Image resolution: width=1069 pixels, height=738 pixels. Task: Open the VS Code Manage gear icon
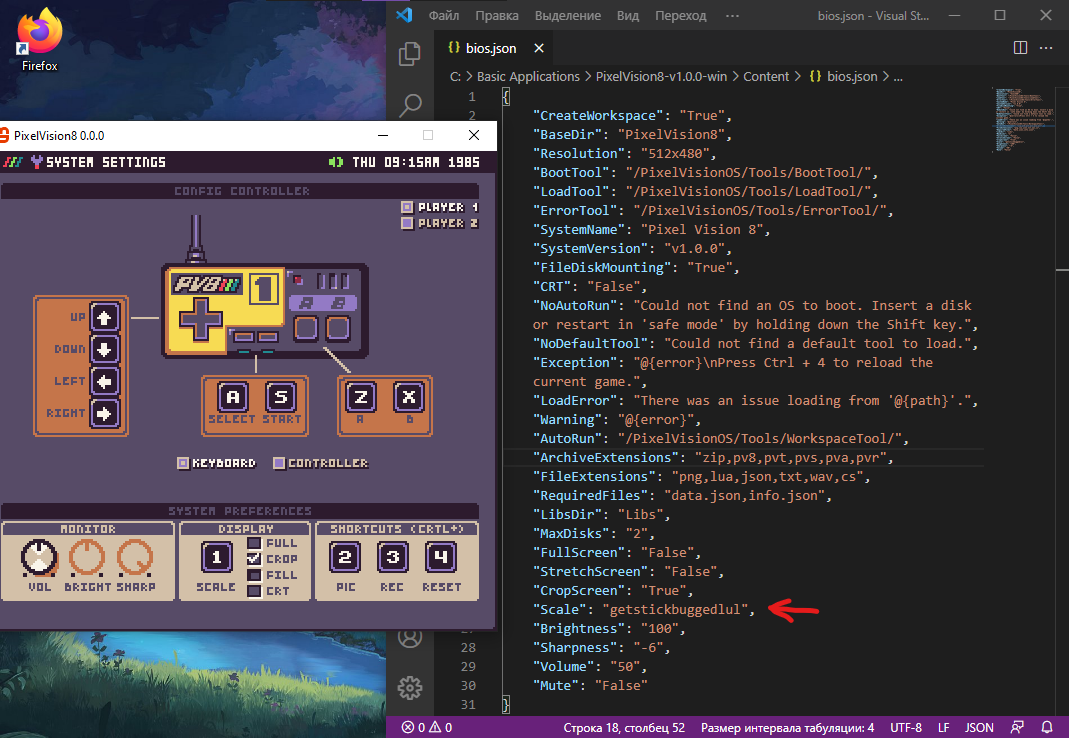click(x=410, y=688)
